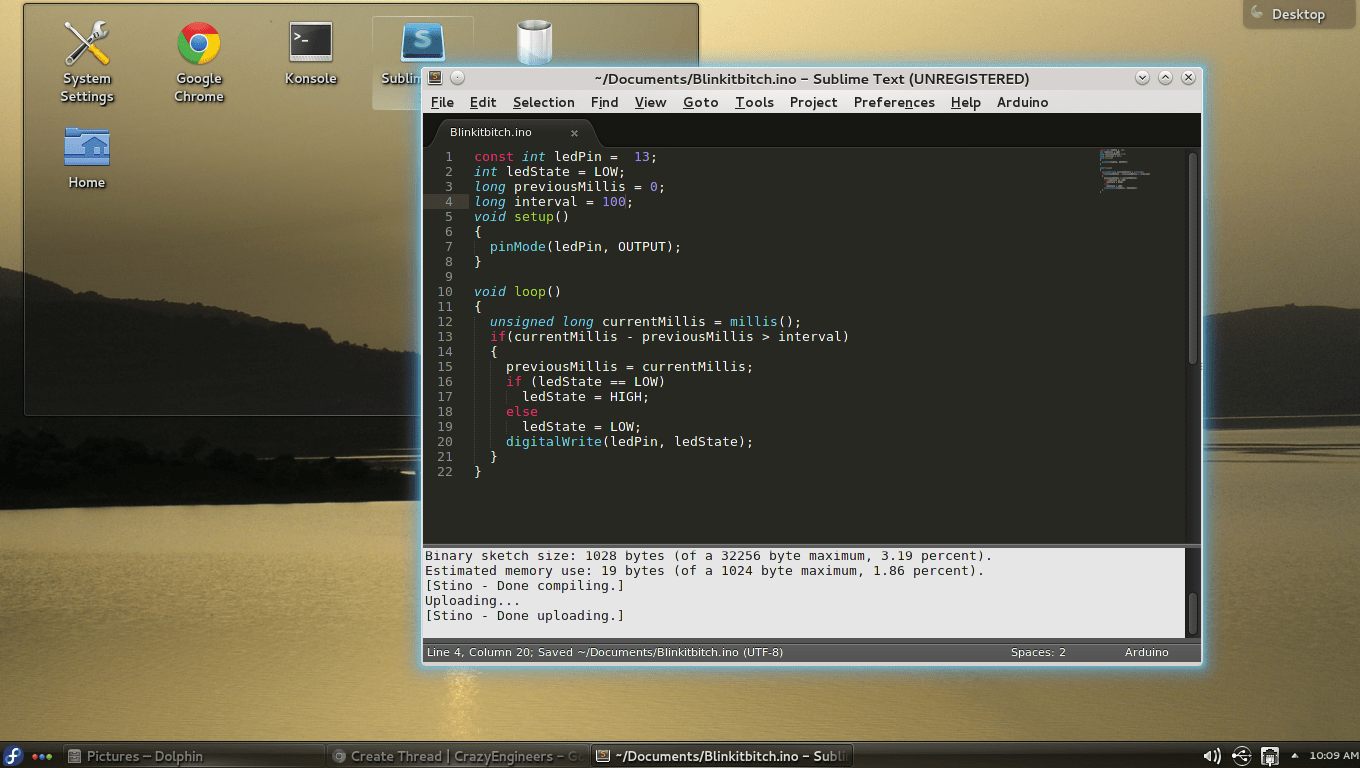Viewport: 1360px width, 768px height.
Task: Click 'int ledState = LOW;' line
Action: point(549,171)
